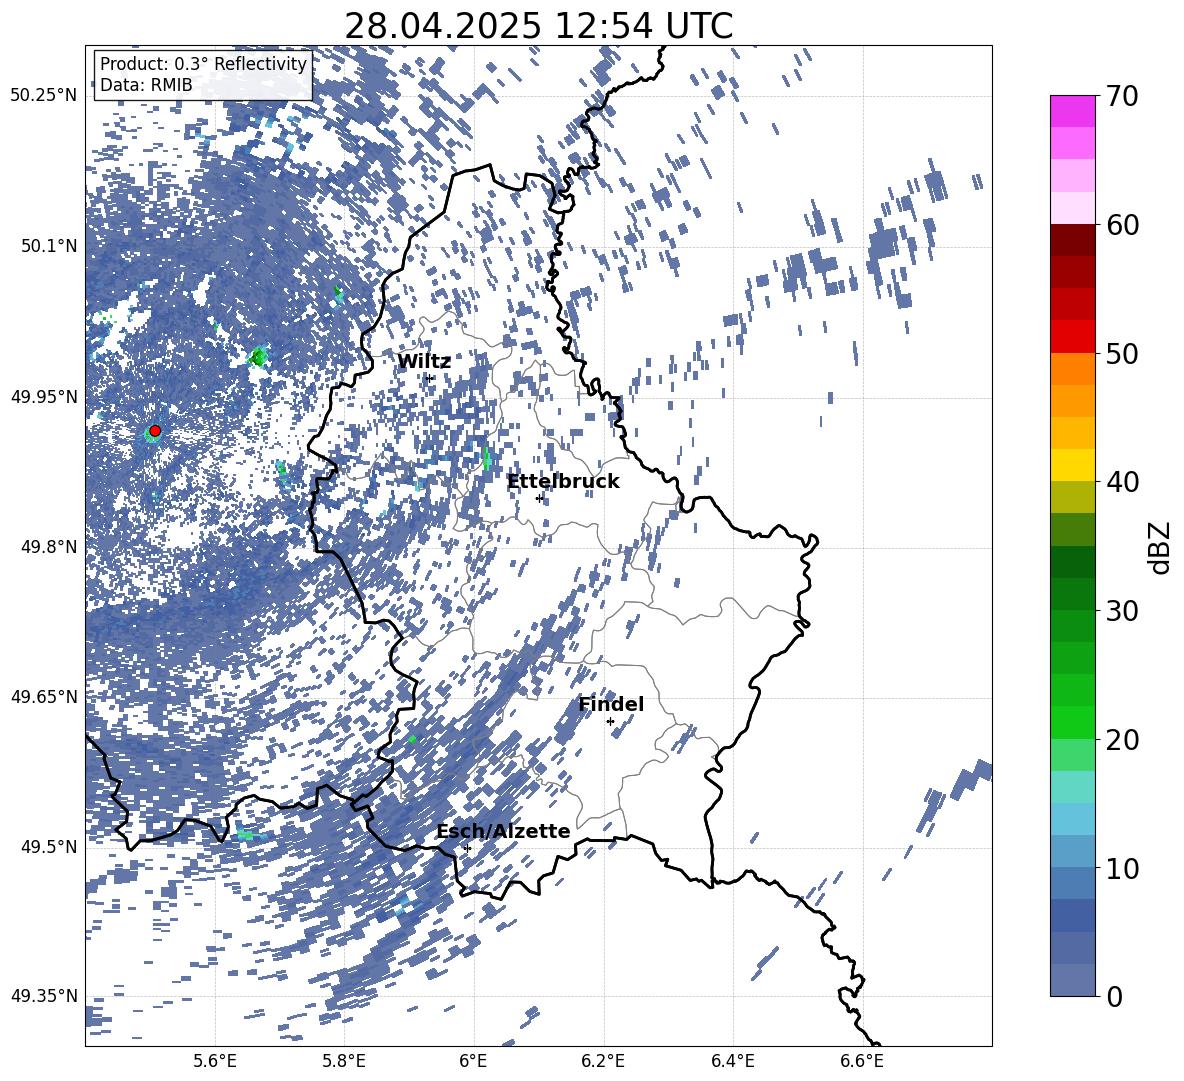Click the 30 tick on colorbar
Screen dimensions: 1184x1081
1122,611
